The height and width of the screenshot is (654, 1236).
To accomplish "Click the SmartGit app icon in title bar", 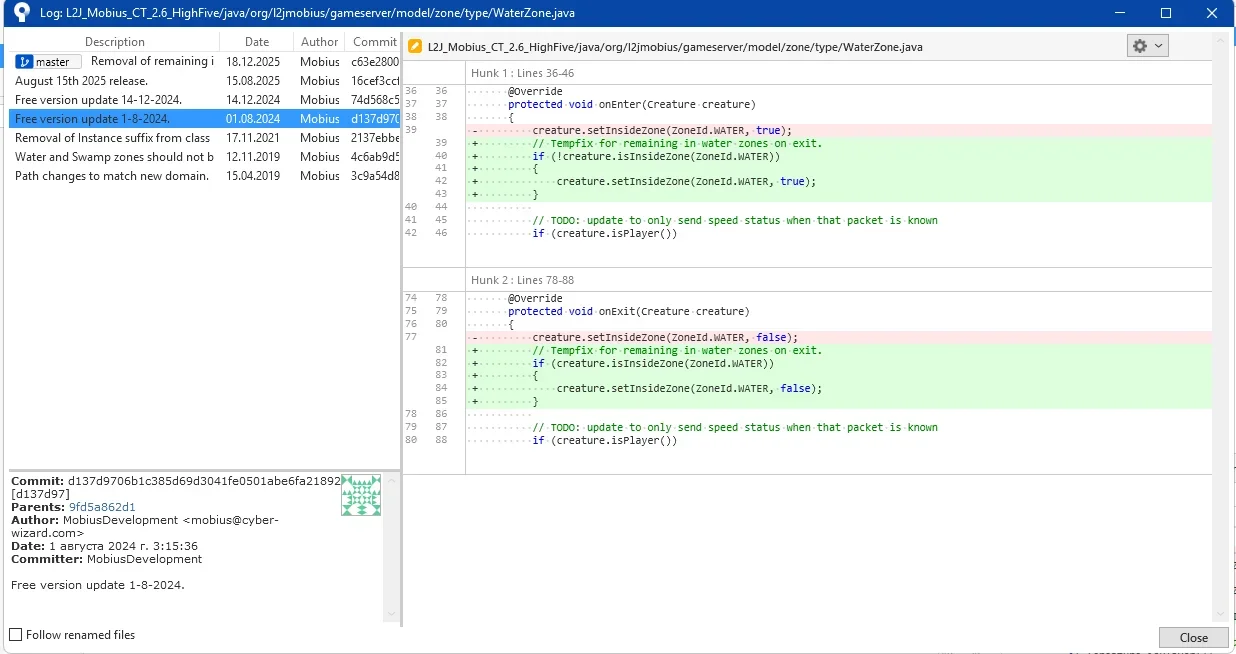I will click(21, 13).
